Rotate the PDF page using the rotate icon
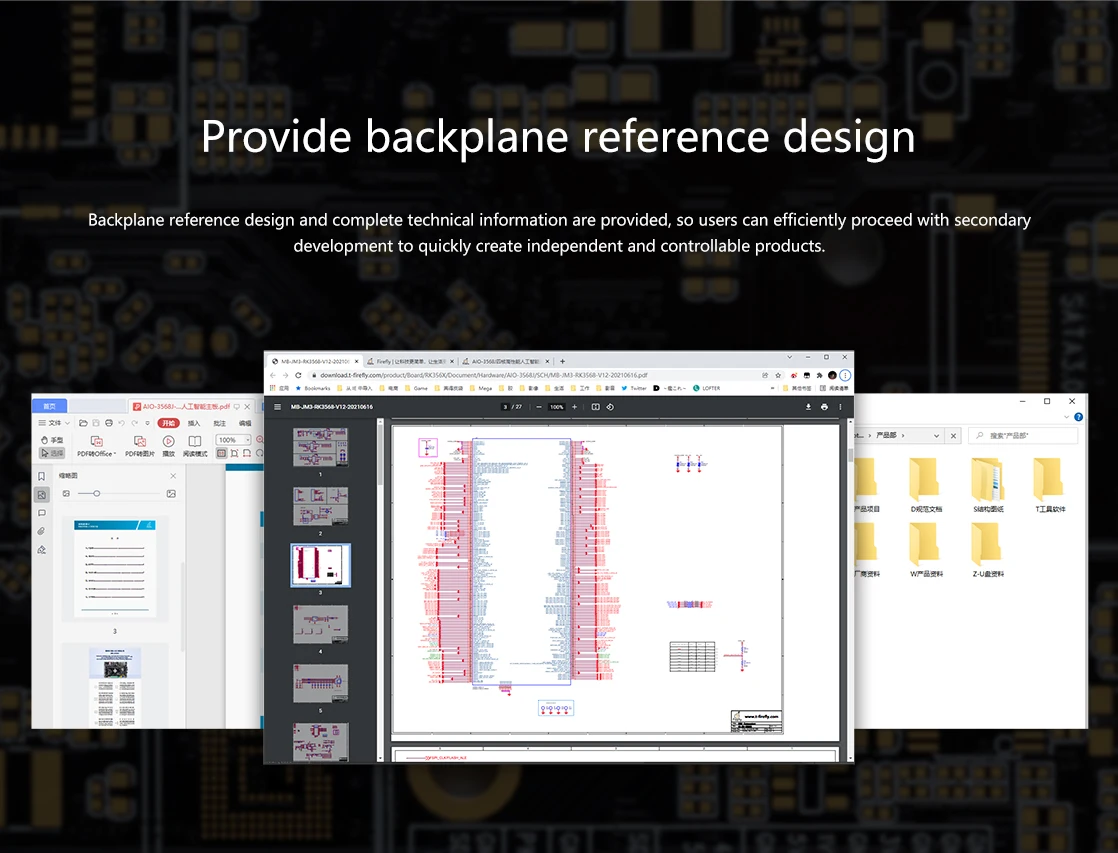 tap(610, 407)
